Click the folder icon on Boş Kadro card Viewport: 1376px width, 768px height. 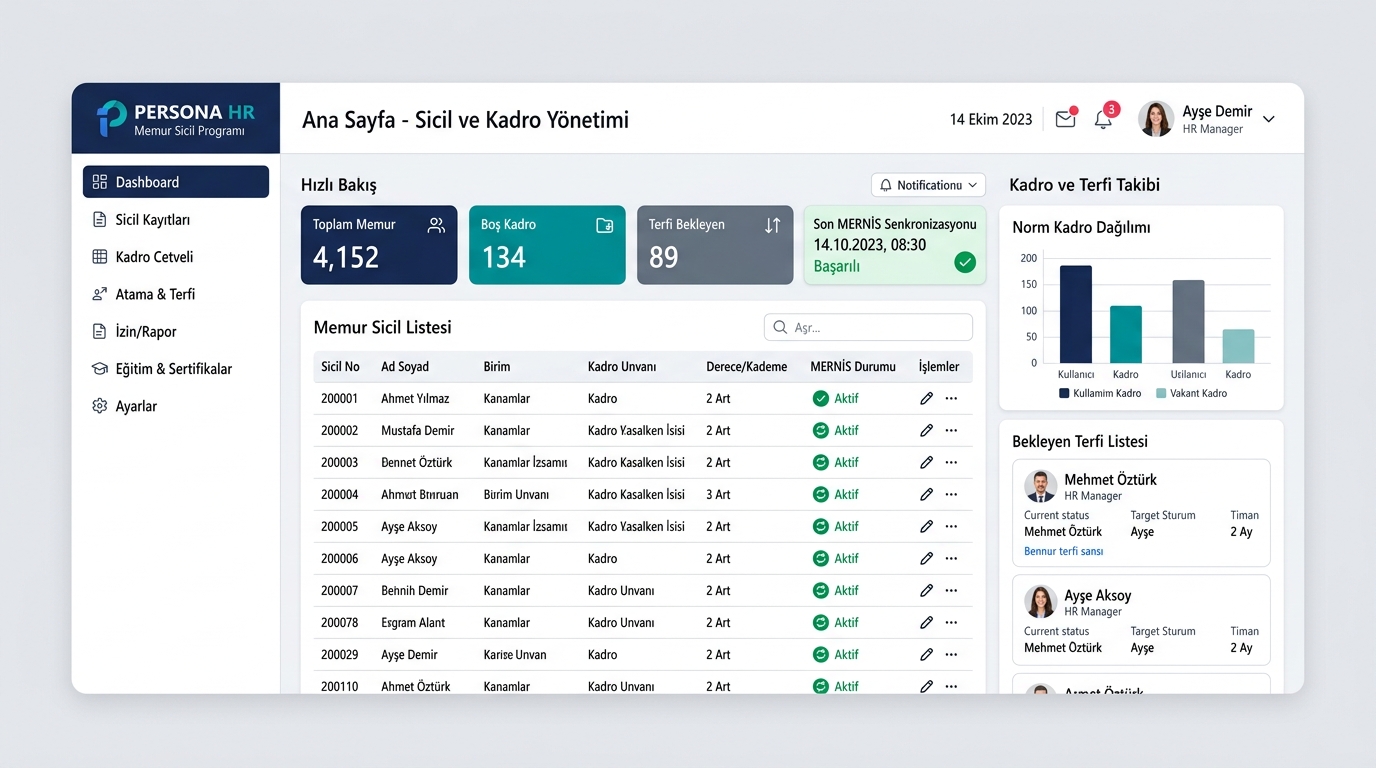point(604,225)
